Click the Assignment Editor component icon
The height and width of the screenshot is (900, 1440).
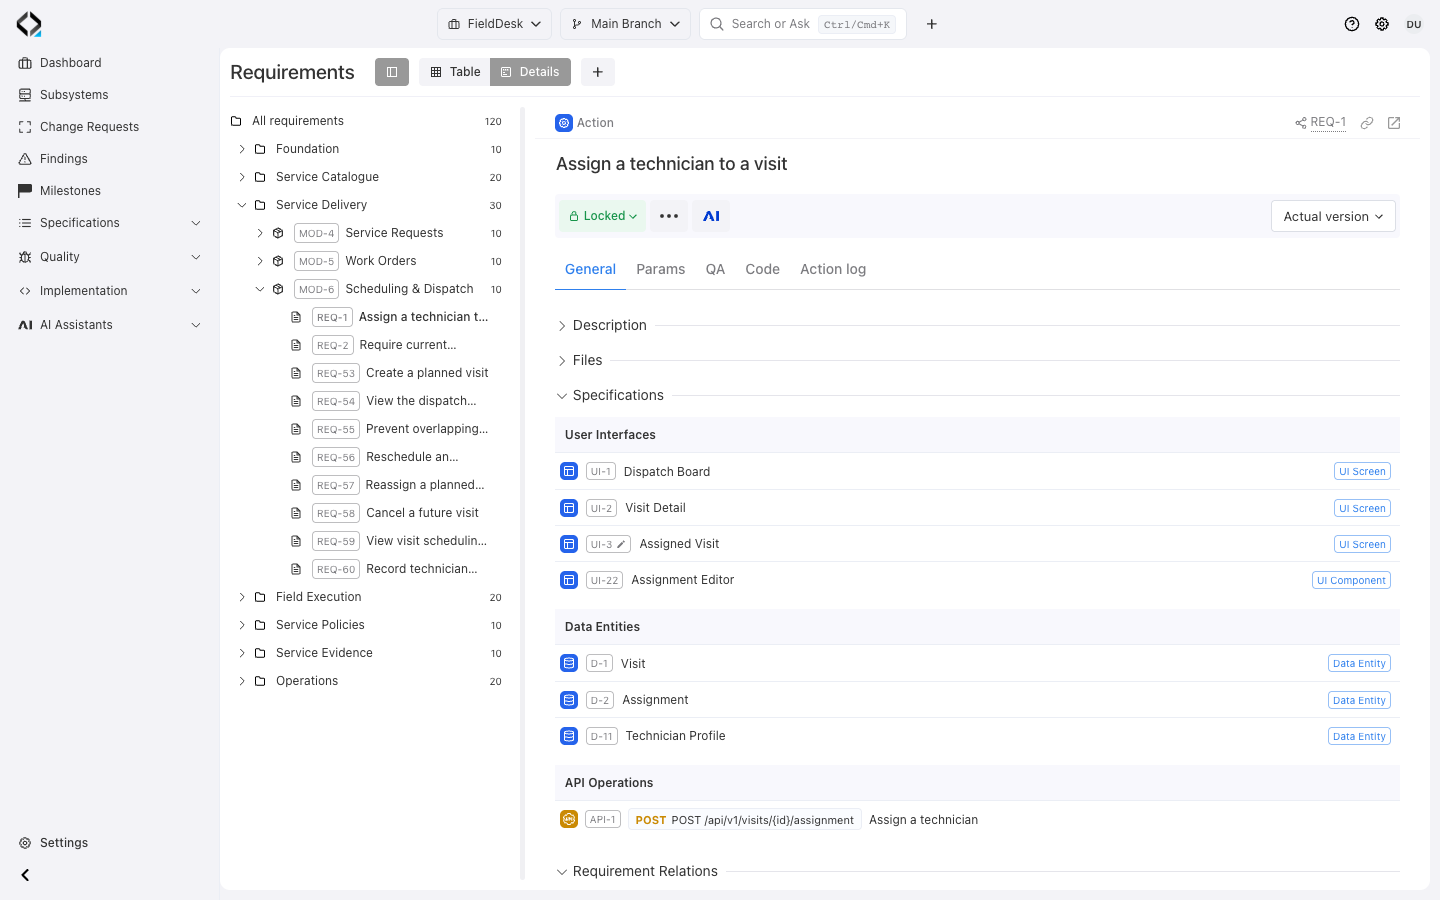(x=569, y=580)
